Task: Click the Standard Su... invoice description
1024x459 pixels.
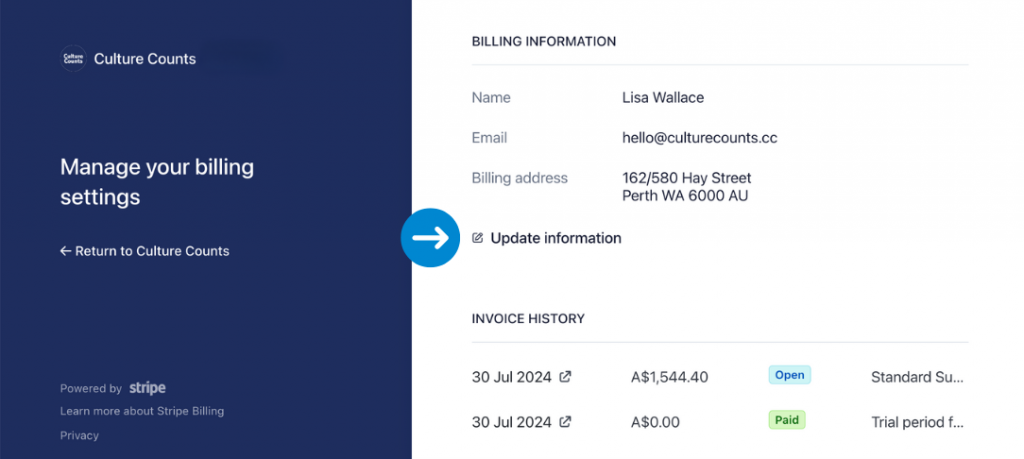Action: click(917, 377)
